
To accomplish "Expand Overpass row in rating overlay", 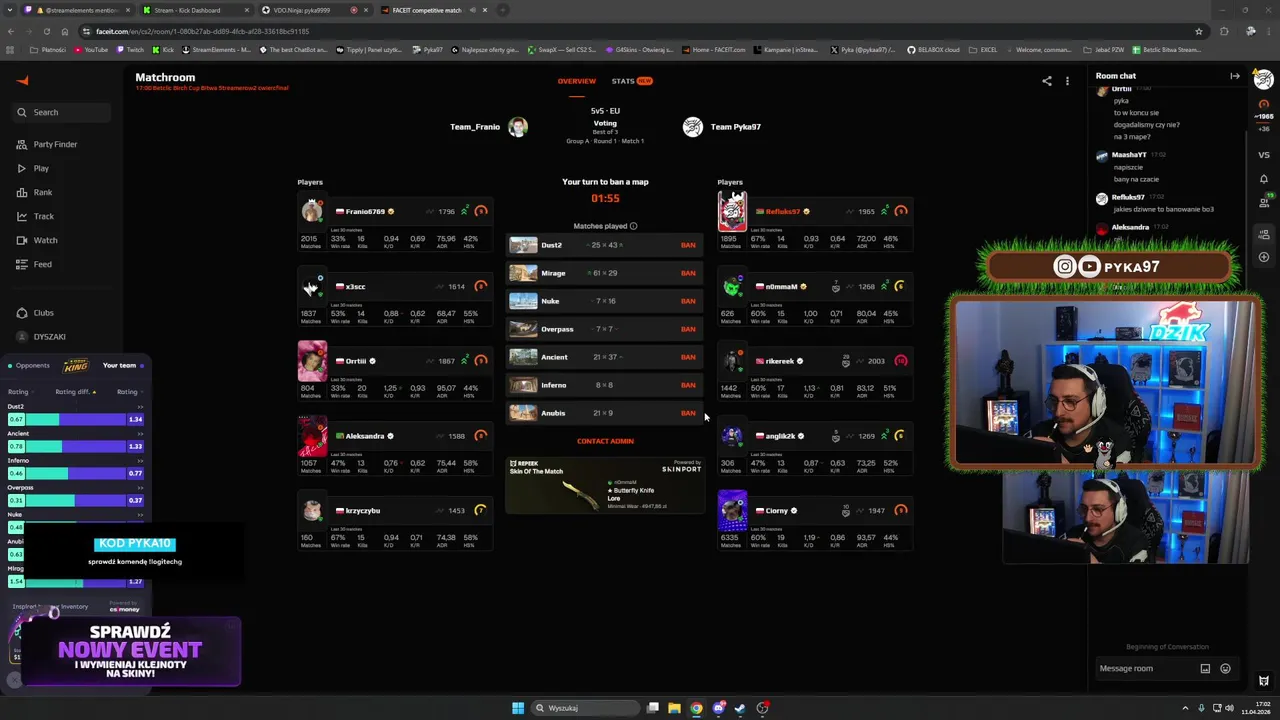I will [x=139, y=488].
